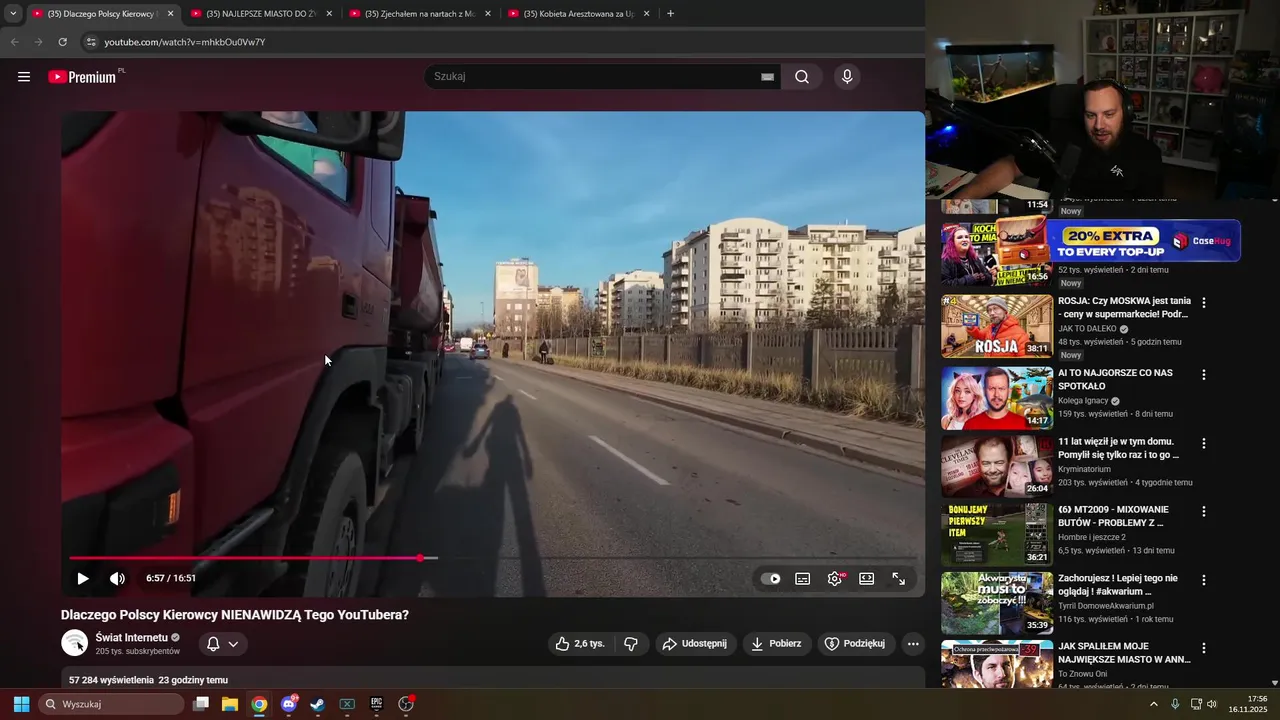Viewport: 1280px width, 720px height.
Task: Switch to Zjechałem na nartach tab
Action: (x=419, y=14)
